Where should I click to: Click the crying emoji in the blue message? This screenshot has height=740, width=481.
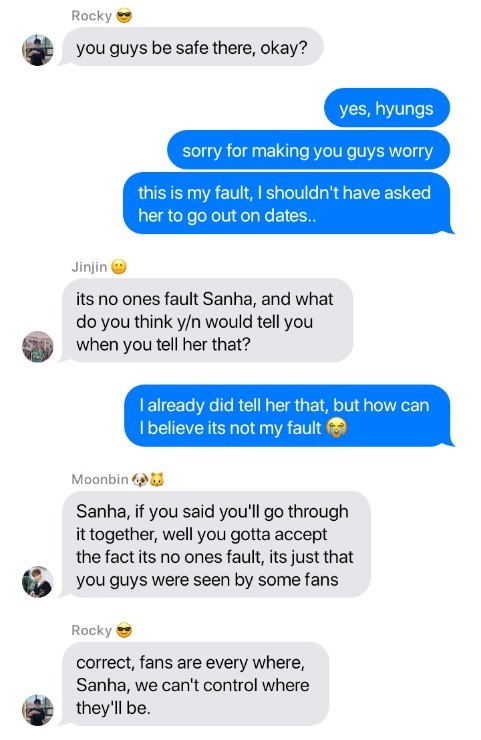tap(337, 428)
